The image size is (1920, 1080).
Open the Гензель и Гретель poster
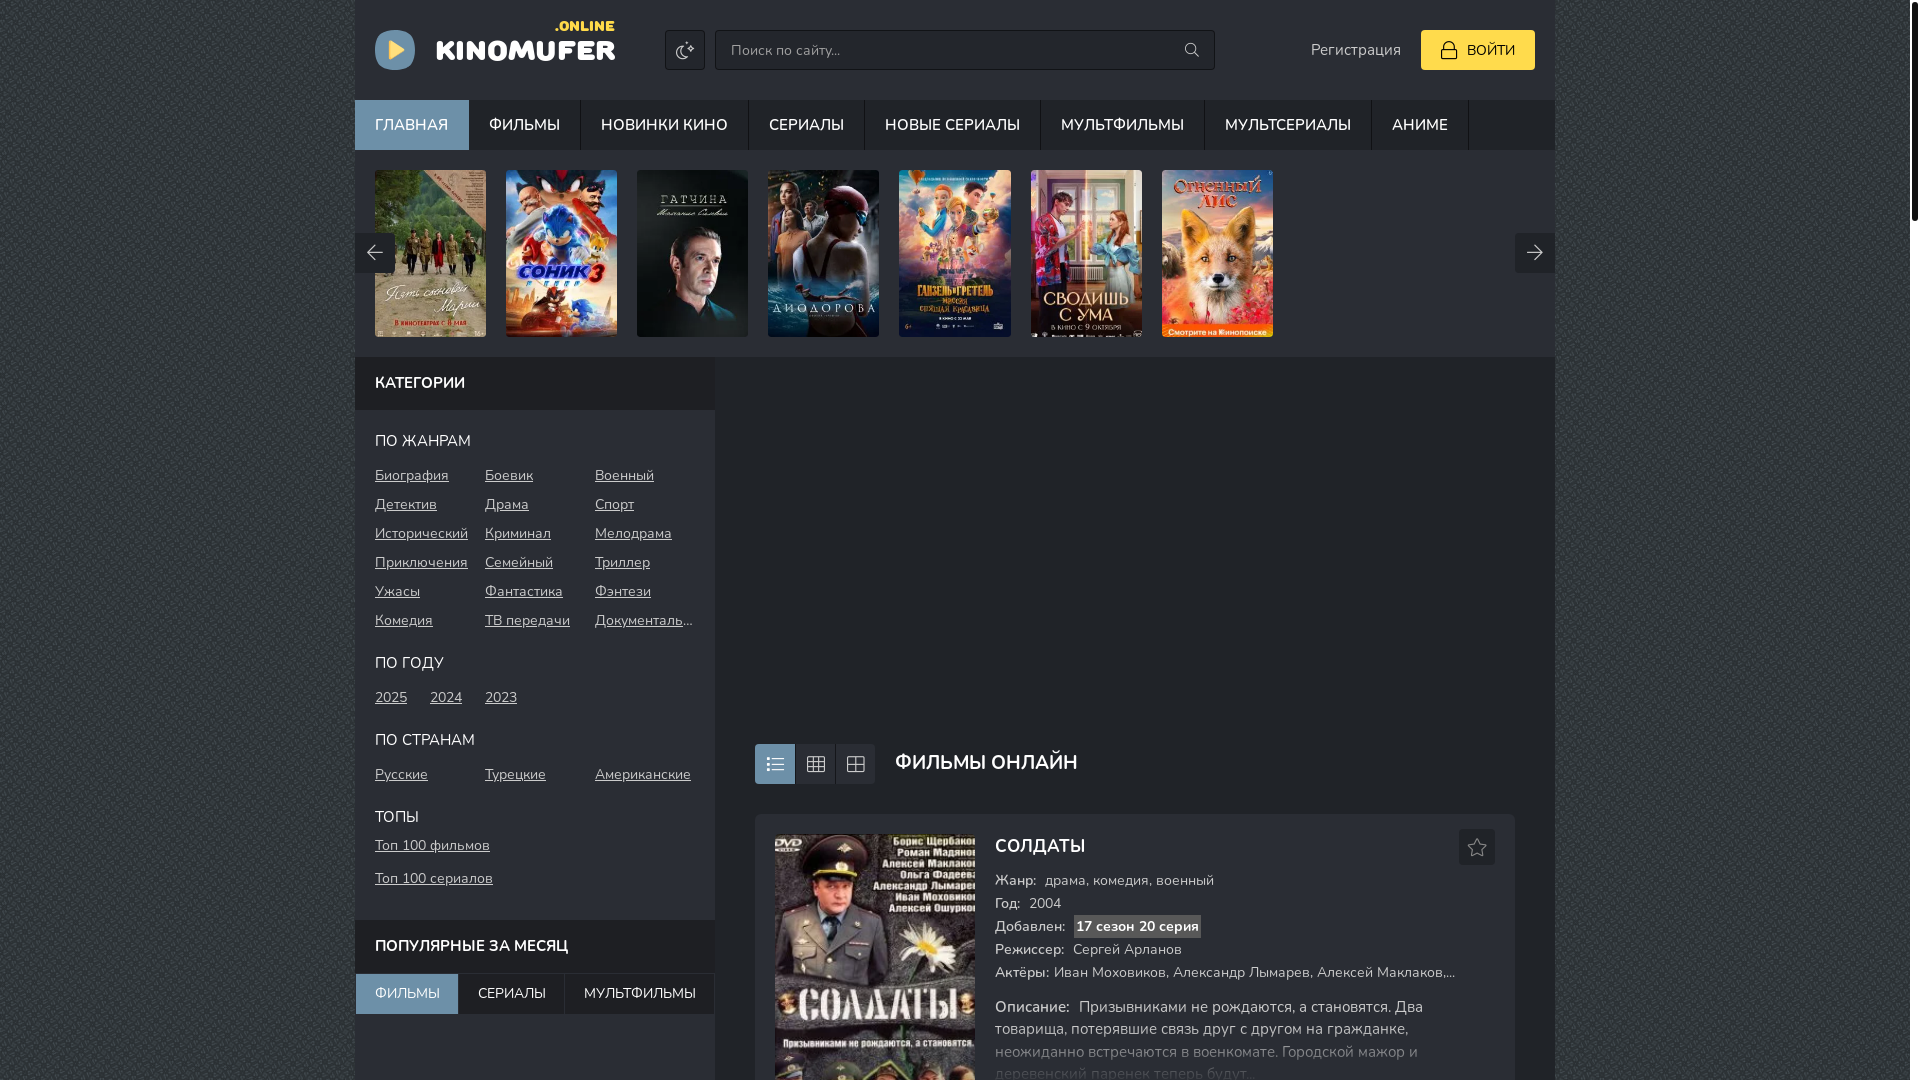954,253
